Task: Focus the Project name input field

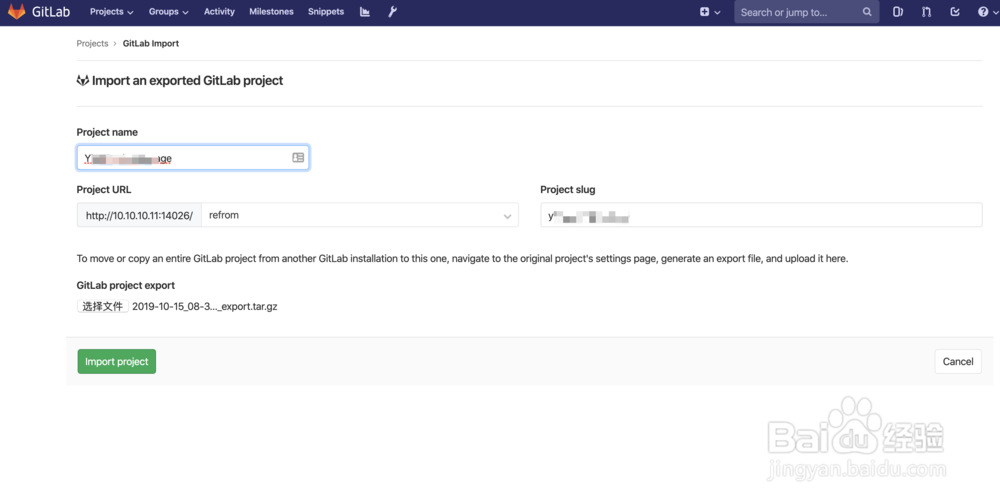Action: point(193,157)
